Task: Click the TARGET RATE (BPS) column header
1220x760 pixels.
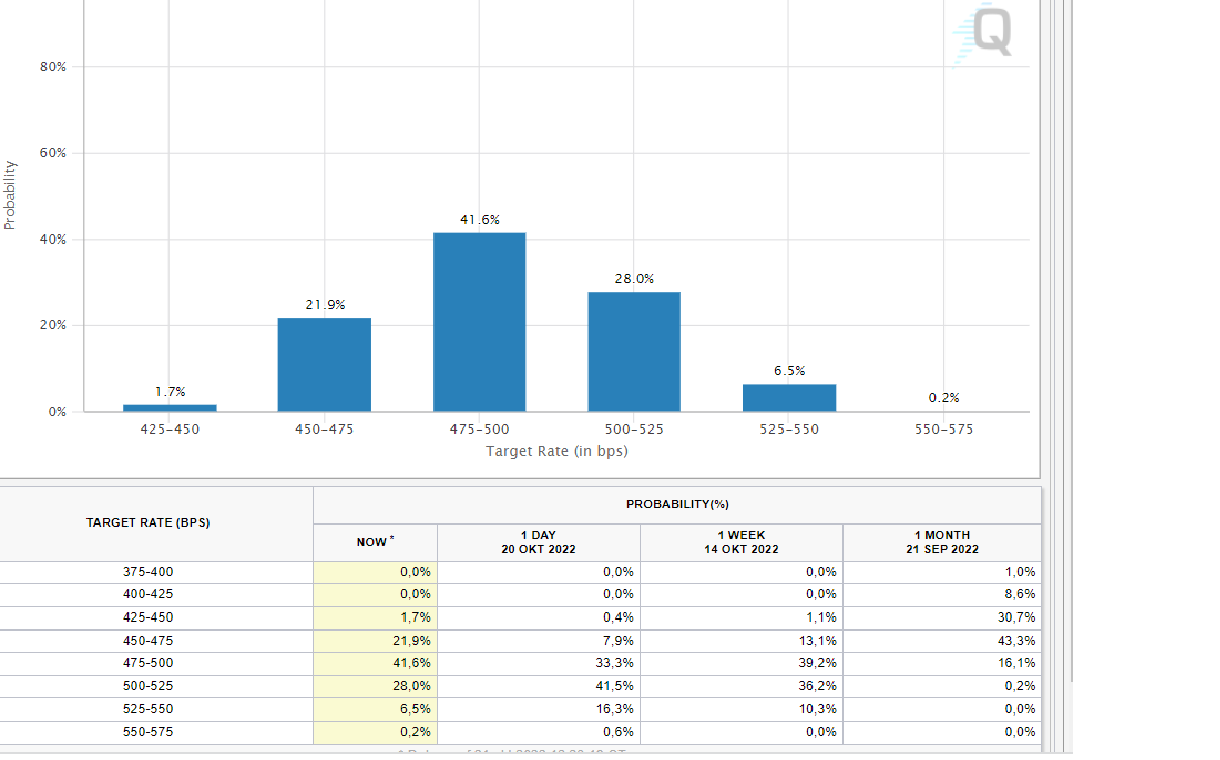Action: [148, 523]
